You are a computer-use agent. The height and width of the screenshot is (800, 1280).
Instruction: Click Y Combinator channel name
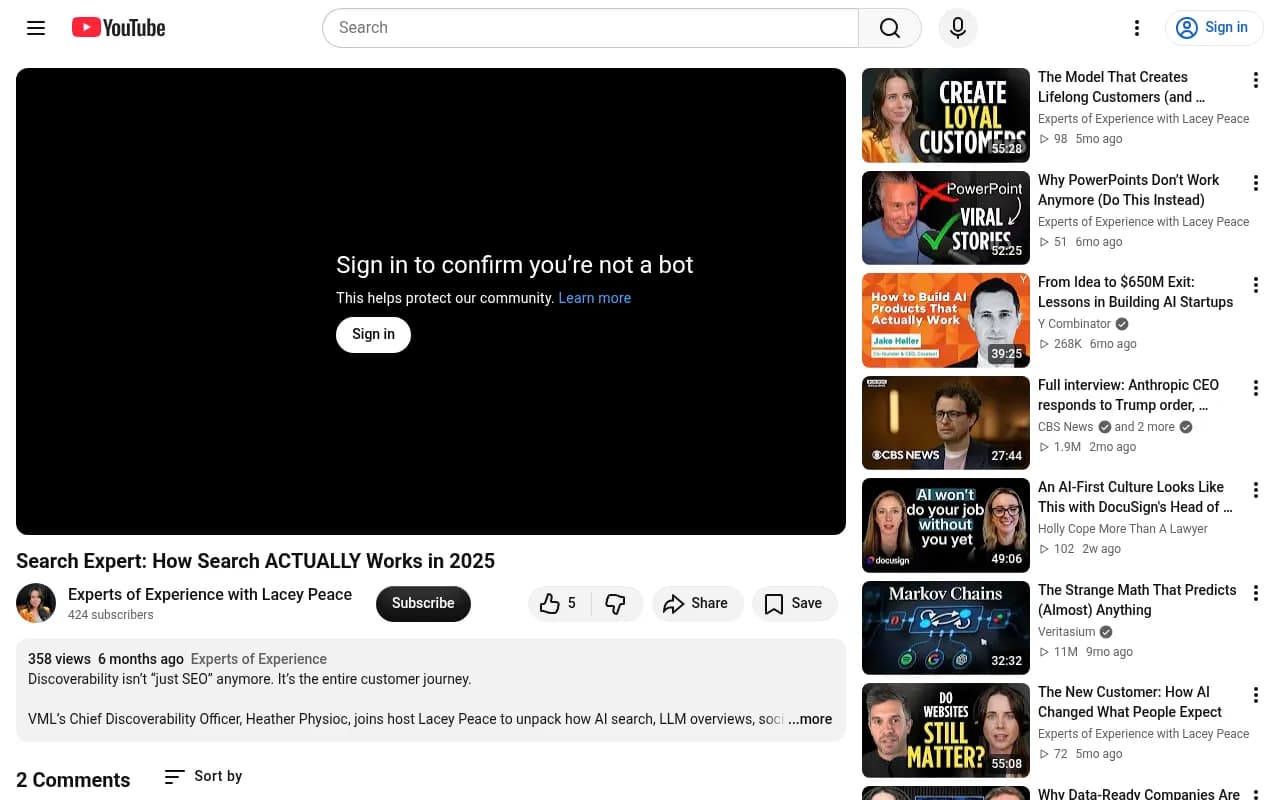(1074, 324)
